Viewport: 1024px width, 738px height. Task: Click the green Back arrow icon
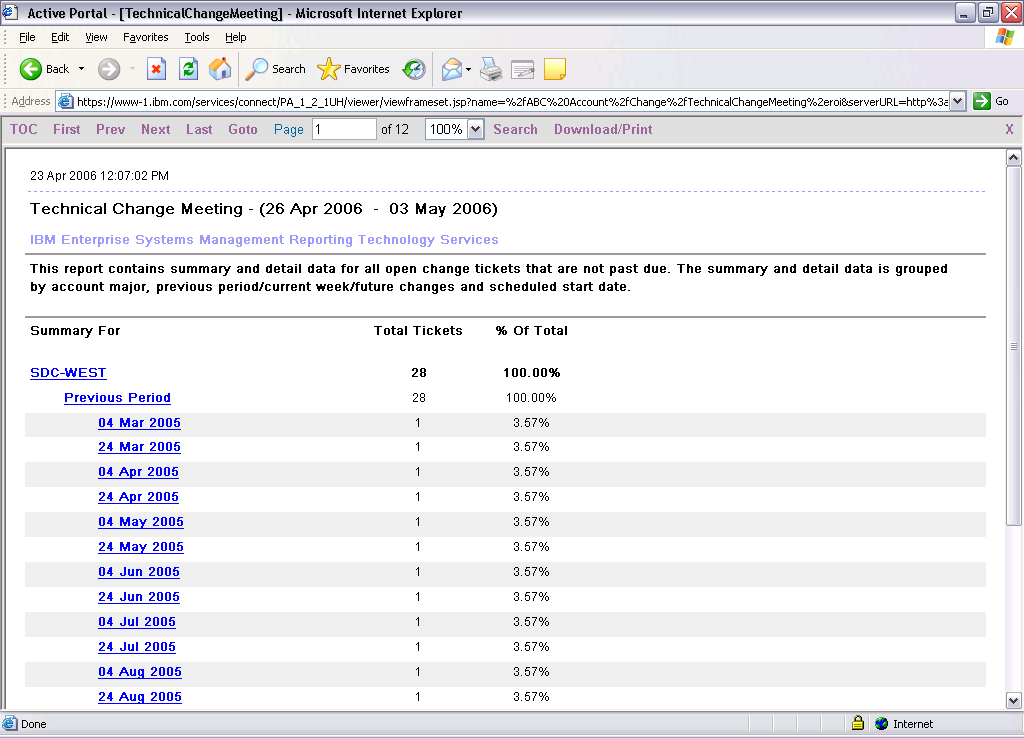coord(30,69)
